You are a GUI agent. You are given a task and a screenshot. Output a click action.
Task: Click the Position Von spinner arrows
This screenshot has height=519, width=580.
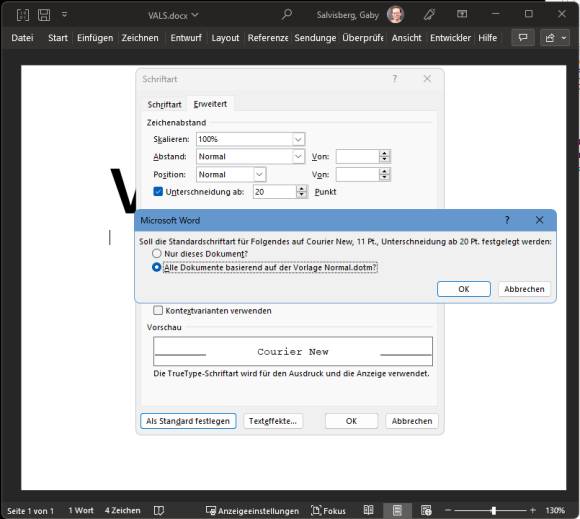(x=385, y=174)
